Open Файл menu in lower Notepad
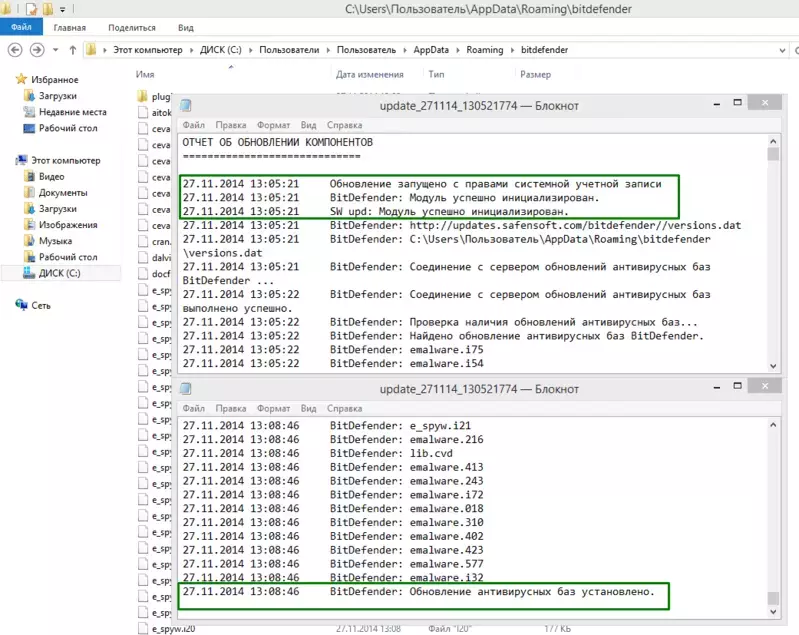Image resolution: width=799 pixels, height=635 pixels. [194, 408]
